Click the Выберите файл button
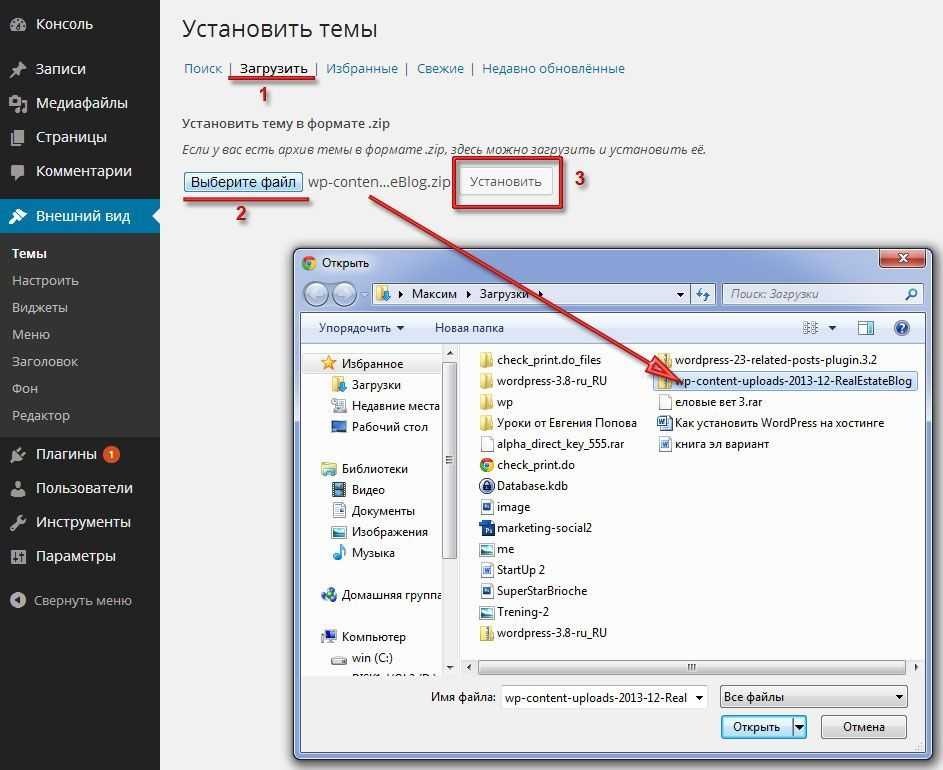 (x=243, y=182)
